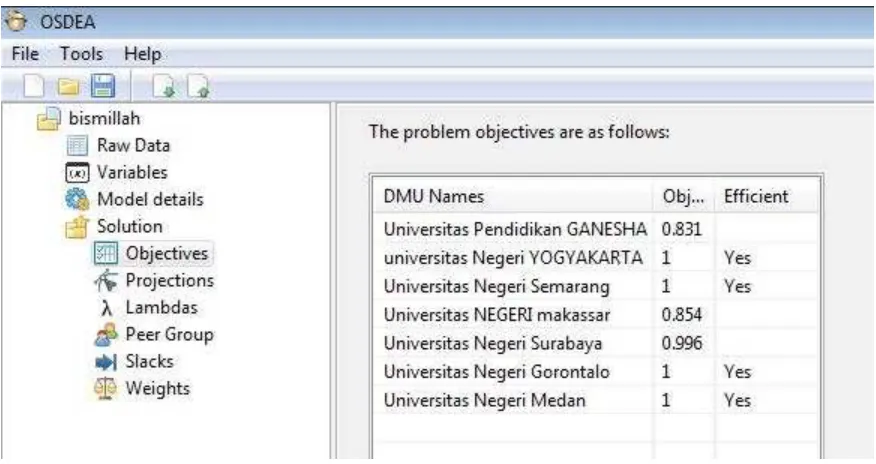Screen dimensions: 876x464
Task: Select row universitas Negeri YOGYAKARTA
Action: [597, 257]
